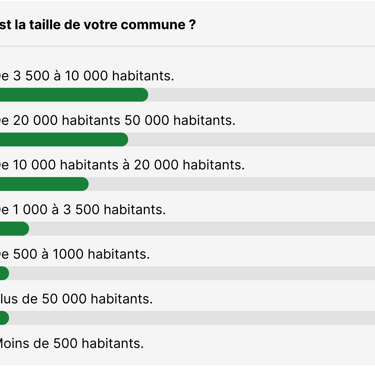375x366 pixels.
Task: Select the 'lus de 50 000 habitants' label
Action: [76, 299]
